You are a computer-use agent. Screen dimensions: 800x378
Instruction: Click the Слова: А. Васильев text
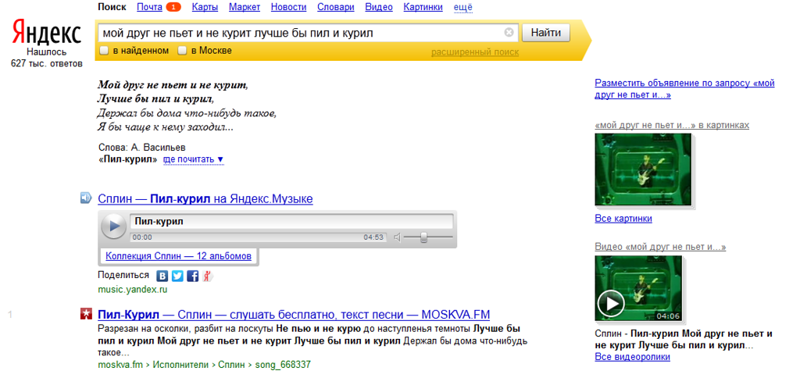click(x=142, y=148)
